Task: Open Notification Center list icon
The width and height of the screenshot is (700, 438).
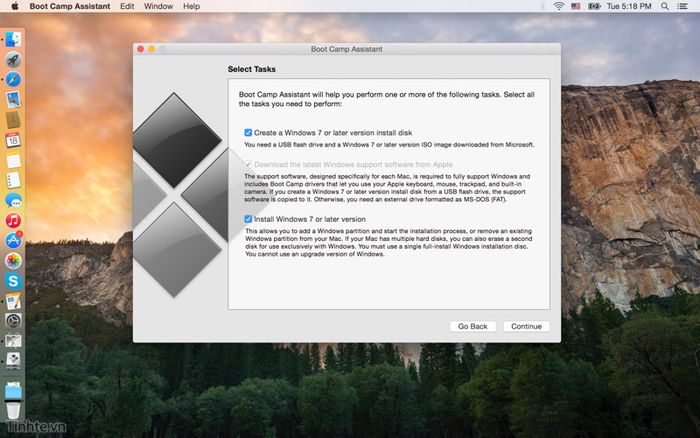Action: click(683, 6)
